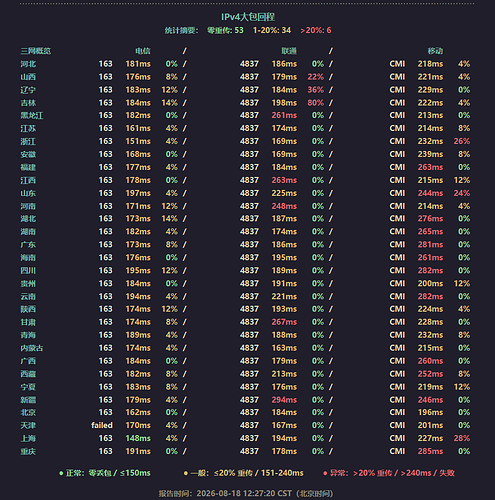This screenshot has height=500, width=495.
Task: Select the red ">20%: 6" summary value
Action: pyautogui.click(x=316, y=30)
